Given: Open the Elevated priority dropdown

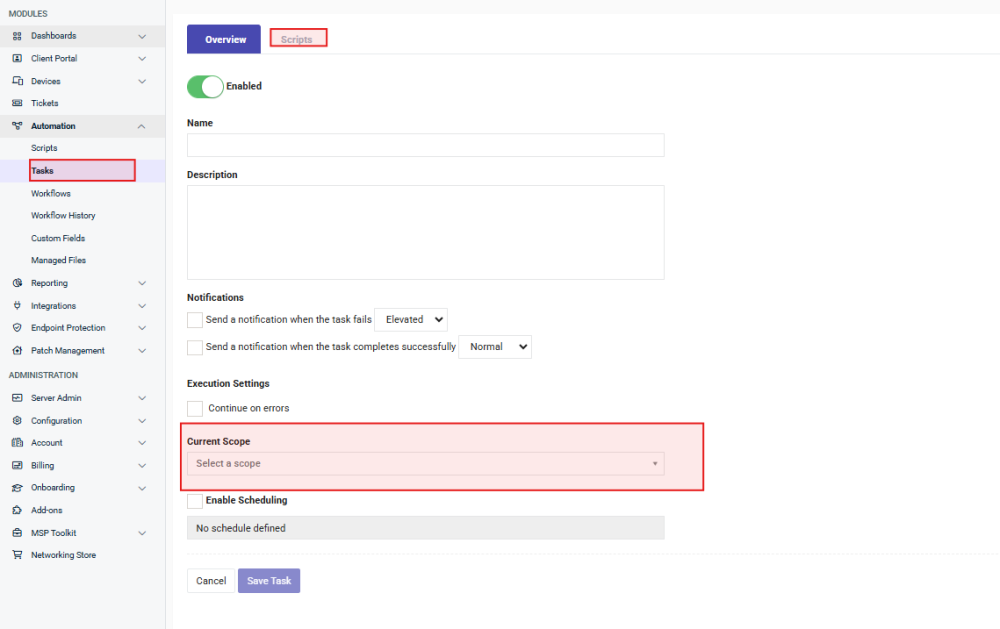Looking at the screenshot, I should coord(411,320).
